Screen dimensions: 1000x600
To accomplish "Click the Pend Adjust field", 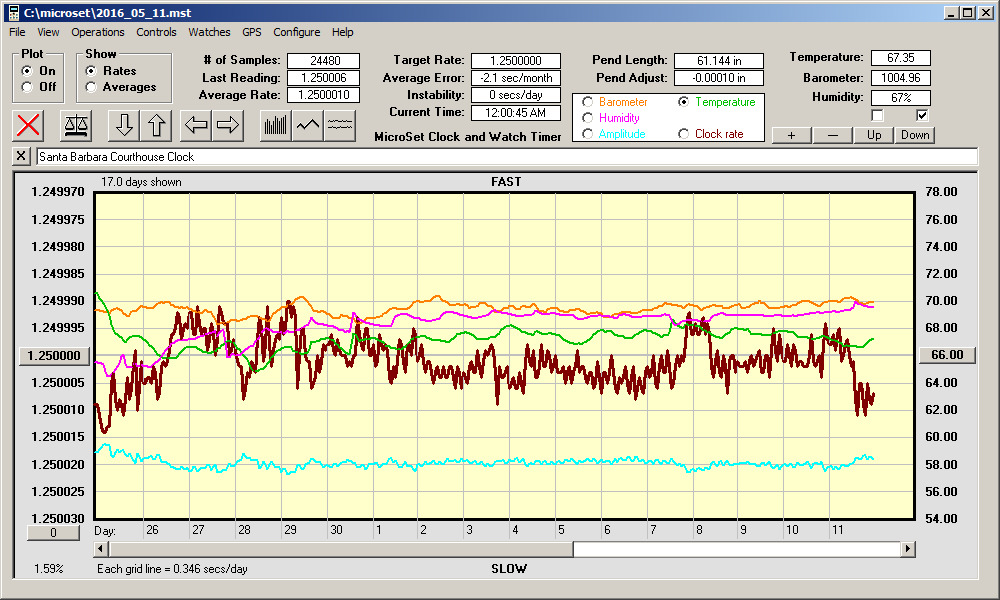I will pyautogui.click(x=719, y=78).
